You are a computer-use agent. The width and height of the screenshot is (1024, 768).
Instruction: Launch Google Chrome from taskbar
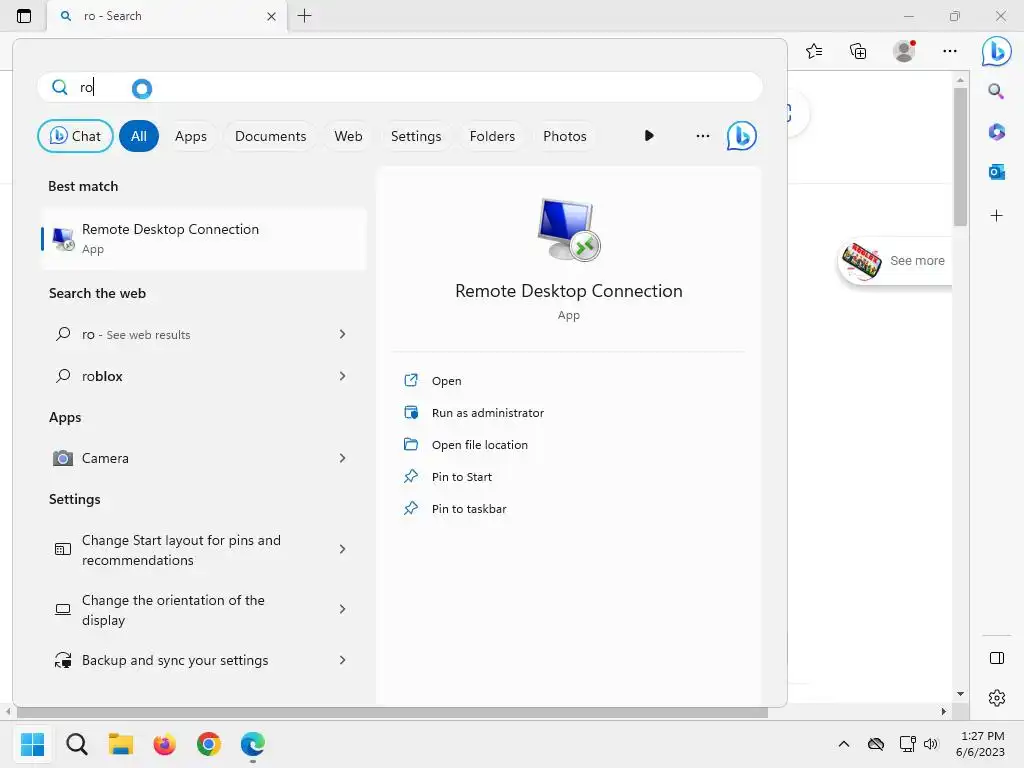coord(209,744)
